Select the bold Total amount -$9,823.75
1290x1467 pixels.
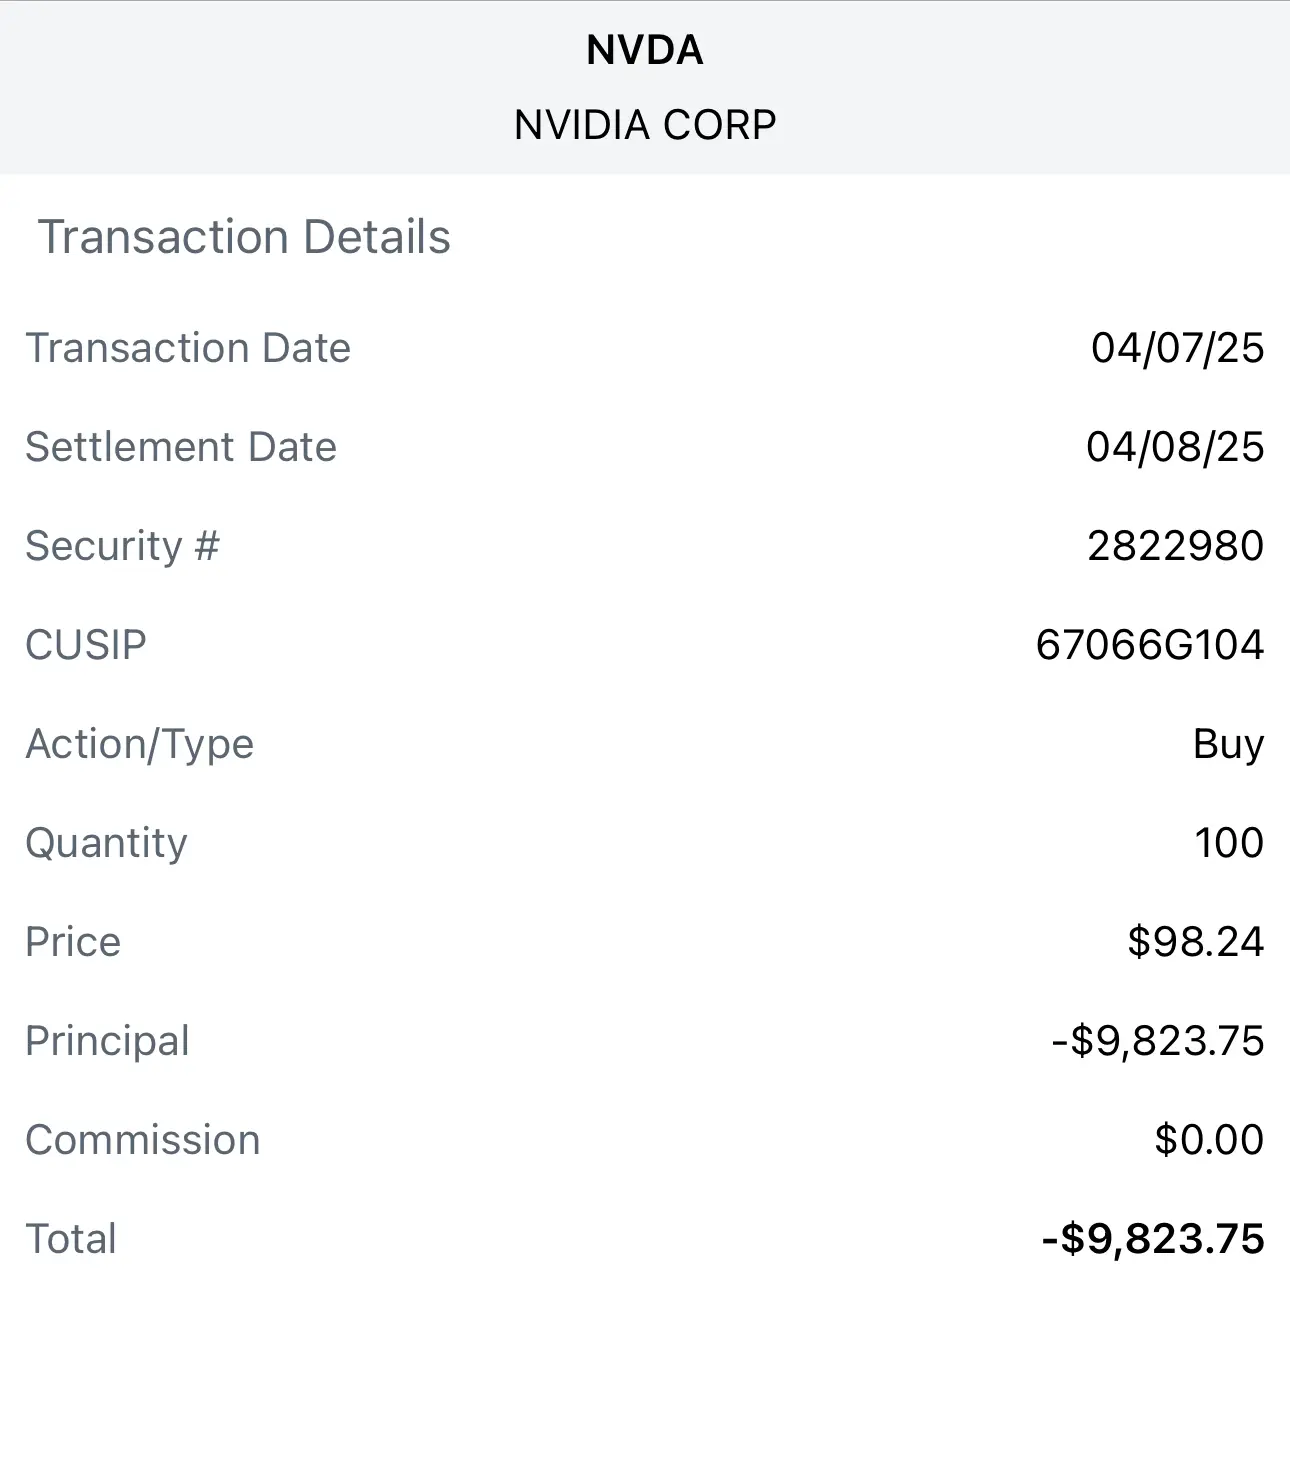click(1153, 1239)
